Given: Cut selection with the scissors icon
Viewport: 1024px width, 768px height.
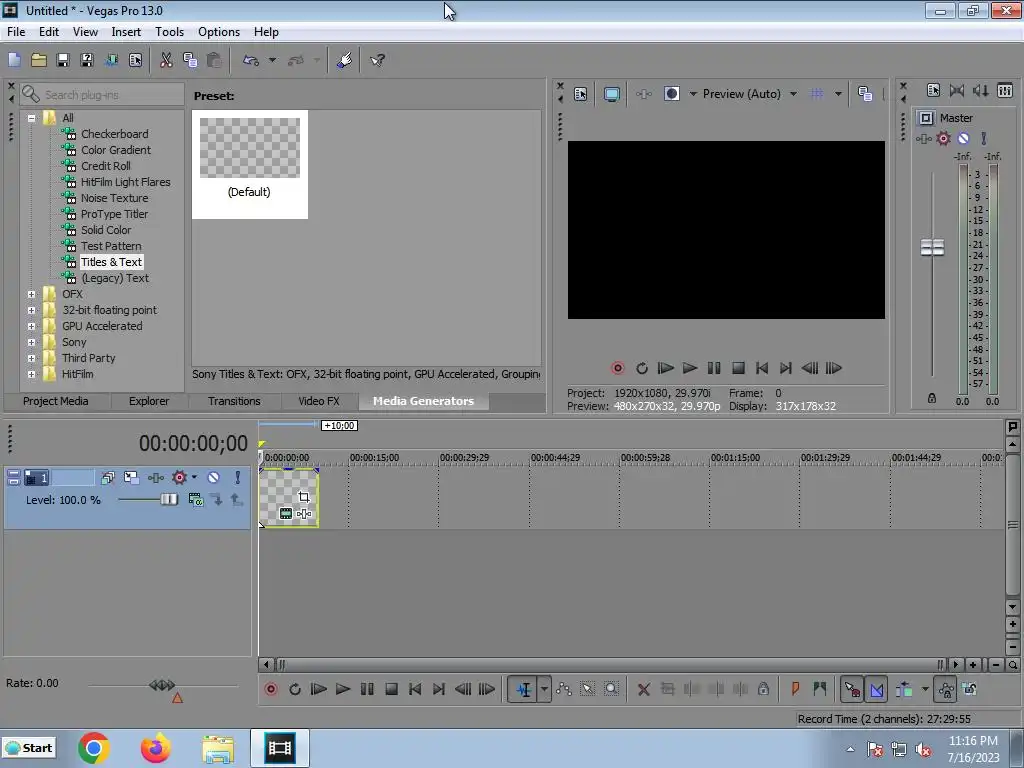Looking at the screenshot, I should (x=166, y=60).
